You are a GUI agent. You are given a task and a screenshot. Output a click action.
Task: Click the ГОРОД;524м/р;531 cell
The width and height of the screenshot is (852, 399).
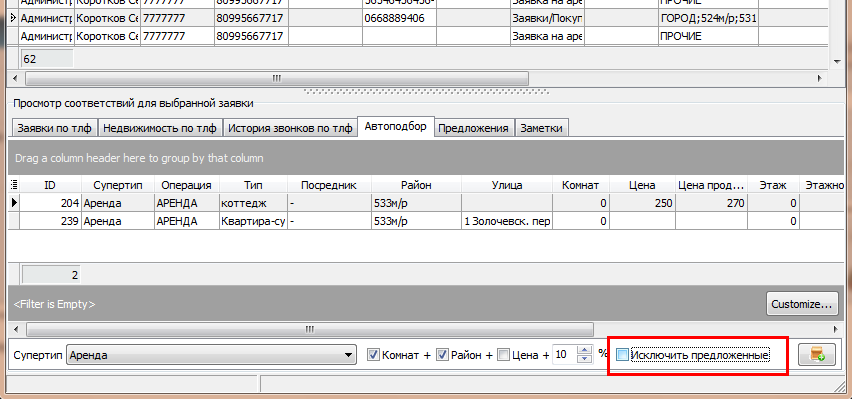click(708, 18)
